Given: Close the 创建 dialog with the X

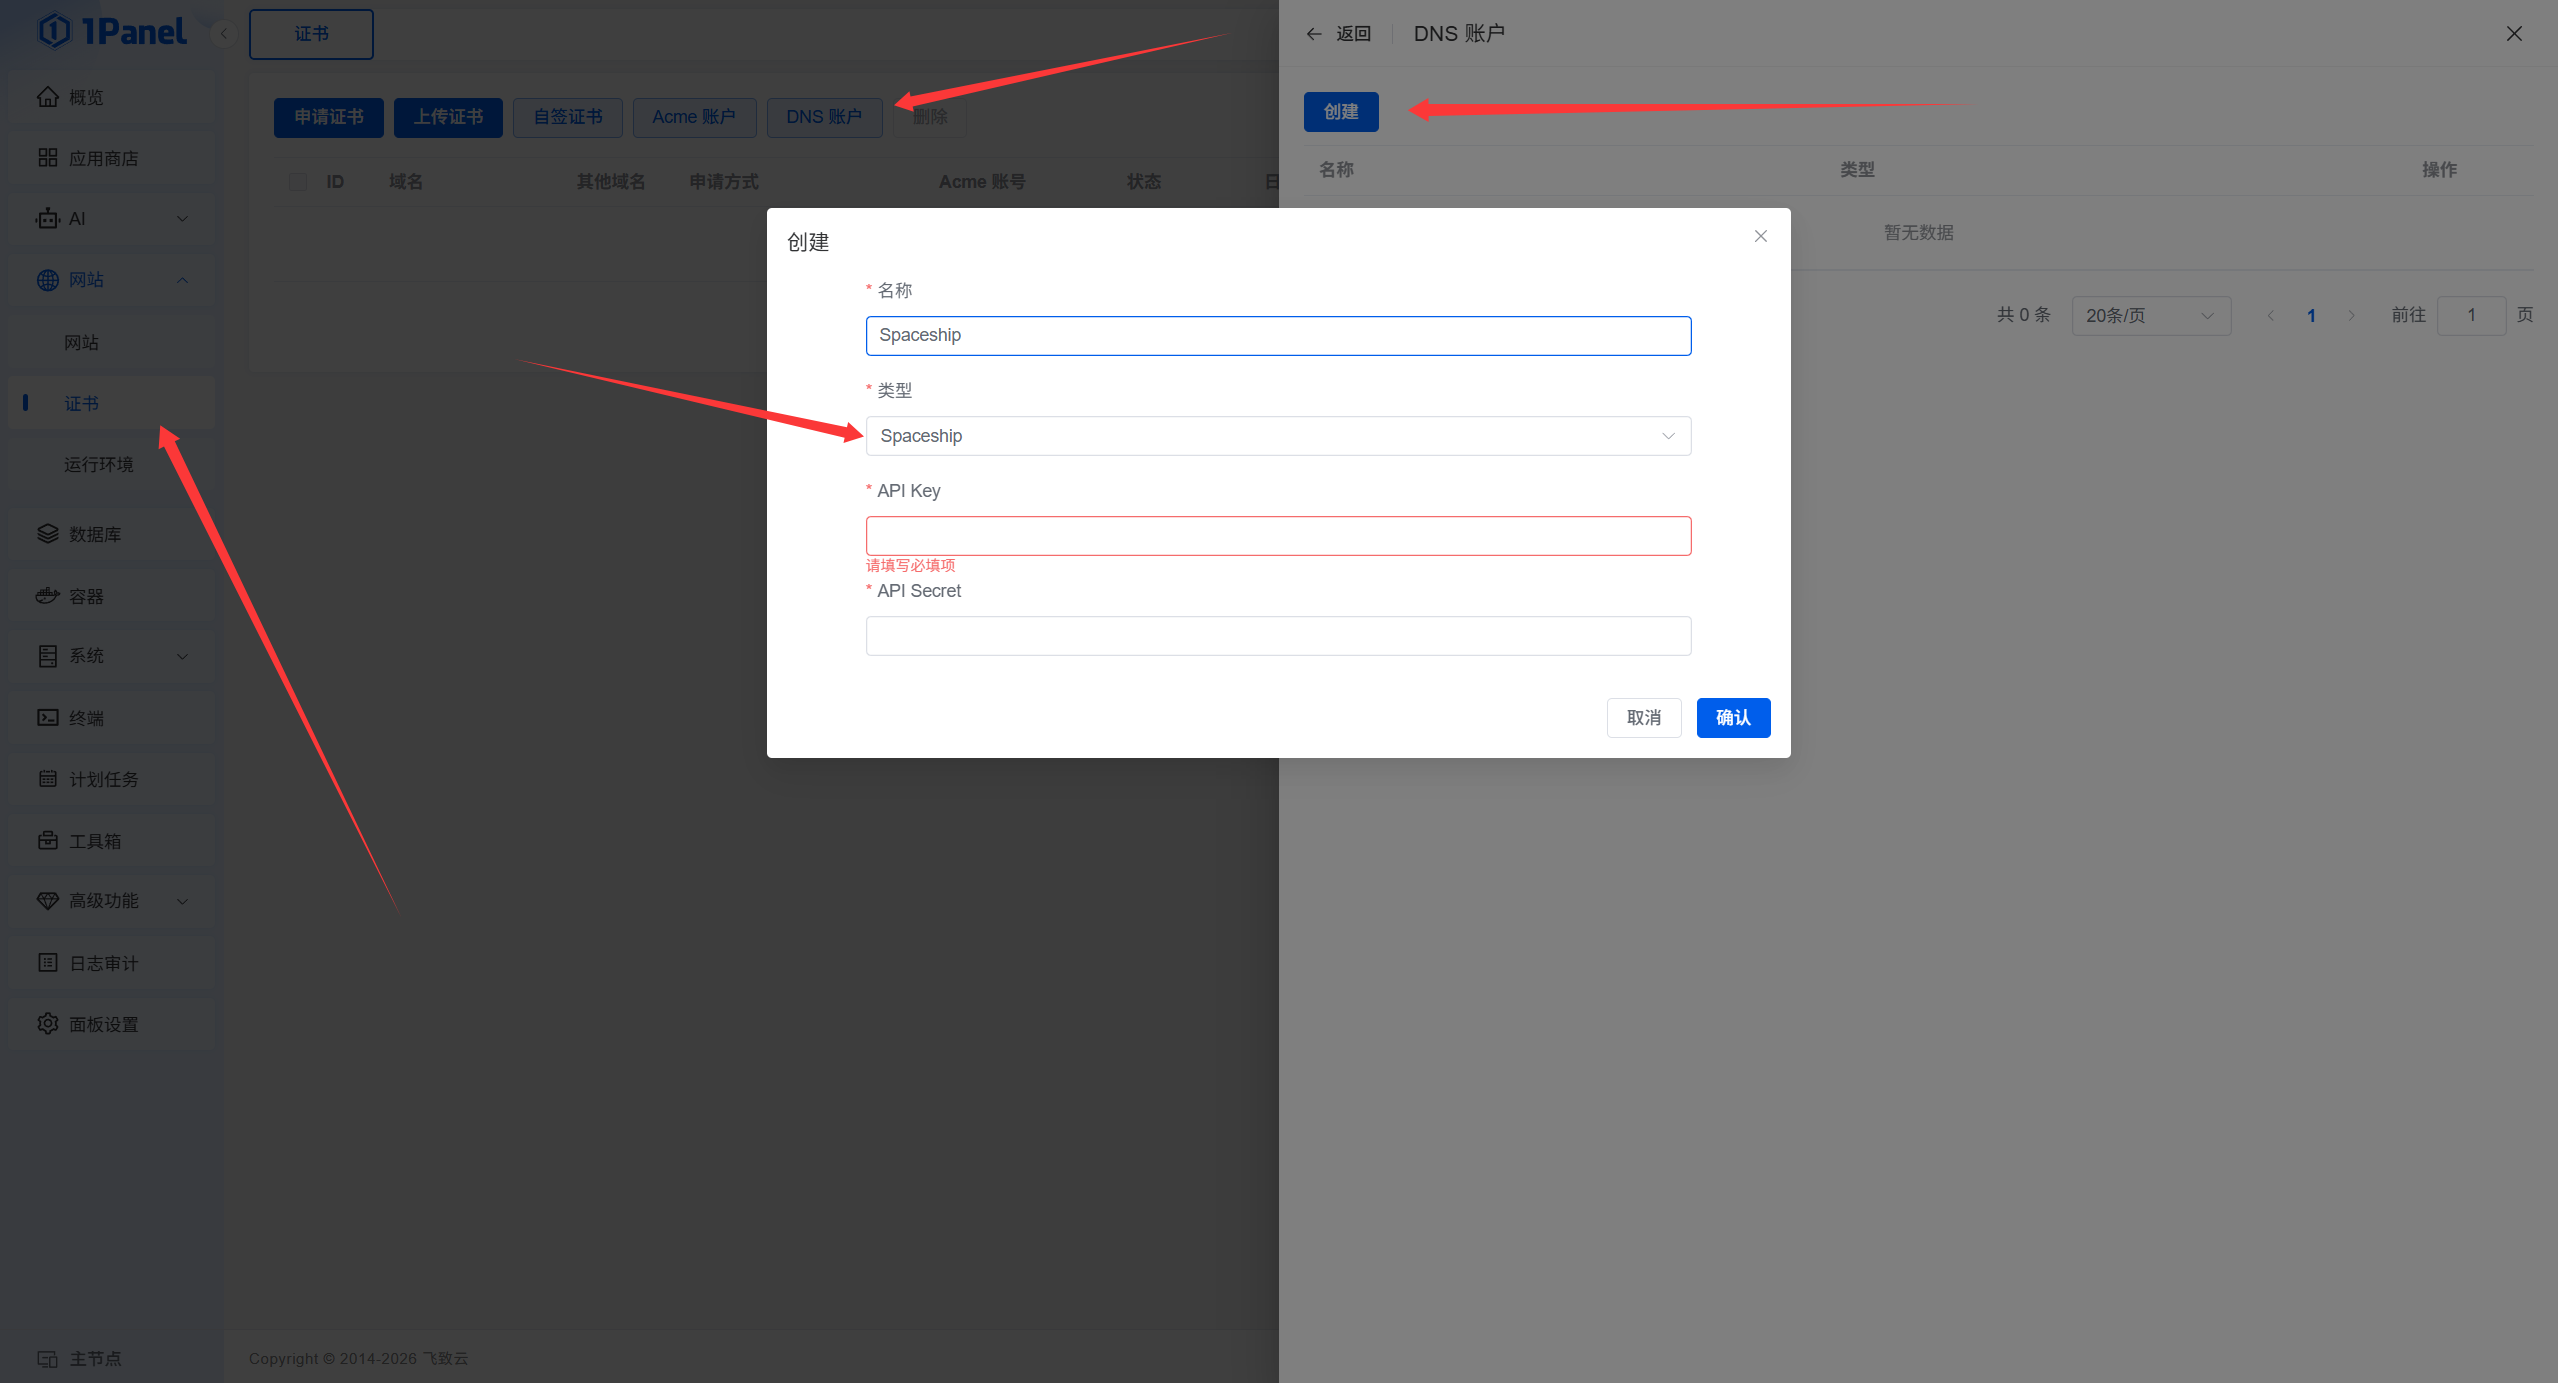Looking at the screenshot, I should (1760, 236).
